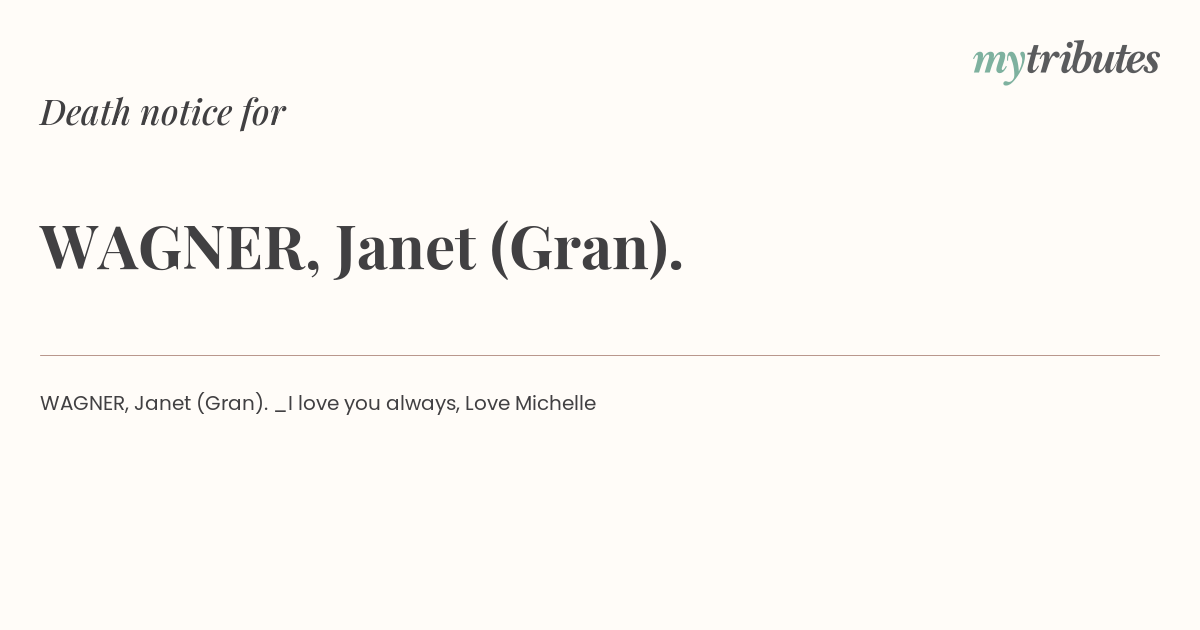Click "WAGNER," in the large heading
The height and width of the screenshot is (630, 1200).
click(x=181, y=248)
